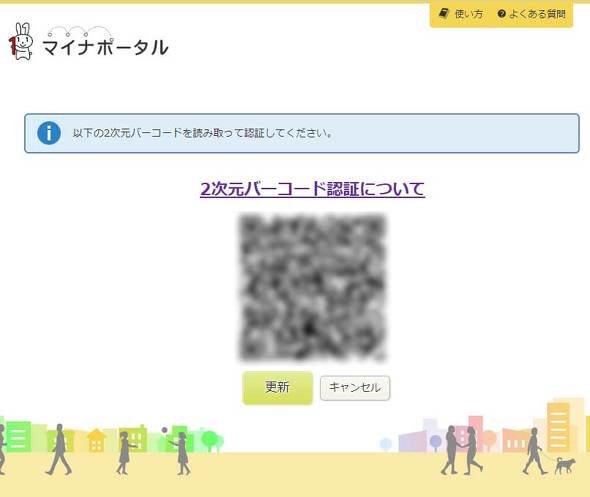Click the マイナポータル title text
This screenshot has height=497, width=590.
105,47
